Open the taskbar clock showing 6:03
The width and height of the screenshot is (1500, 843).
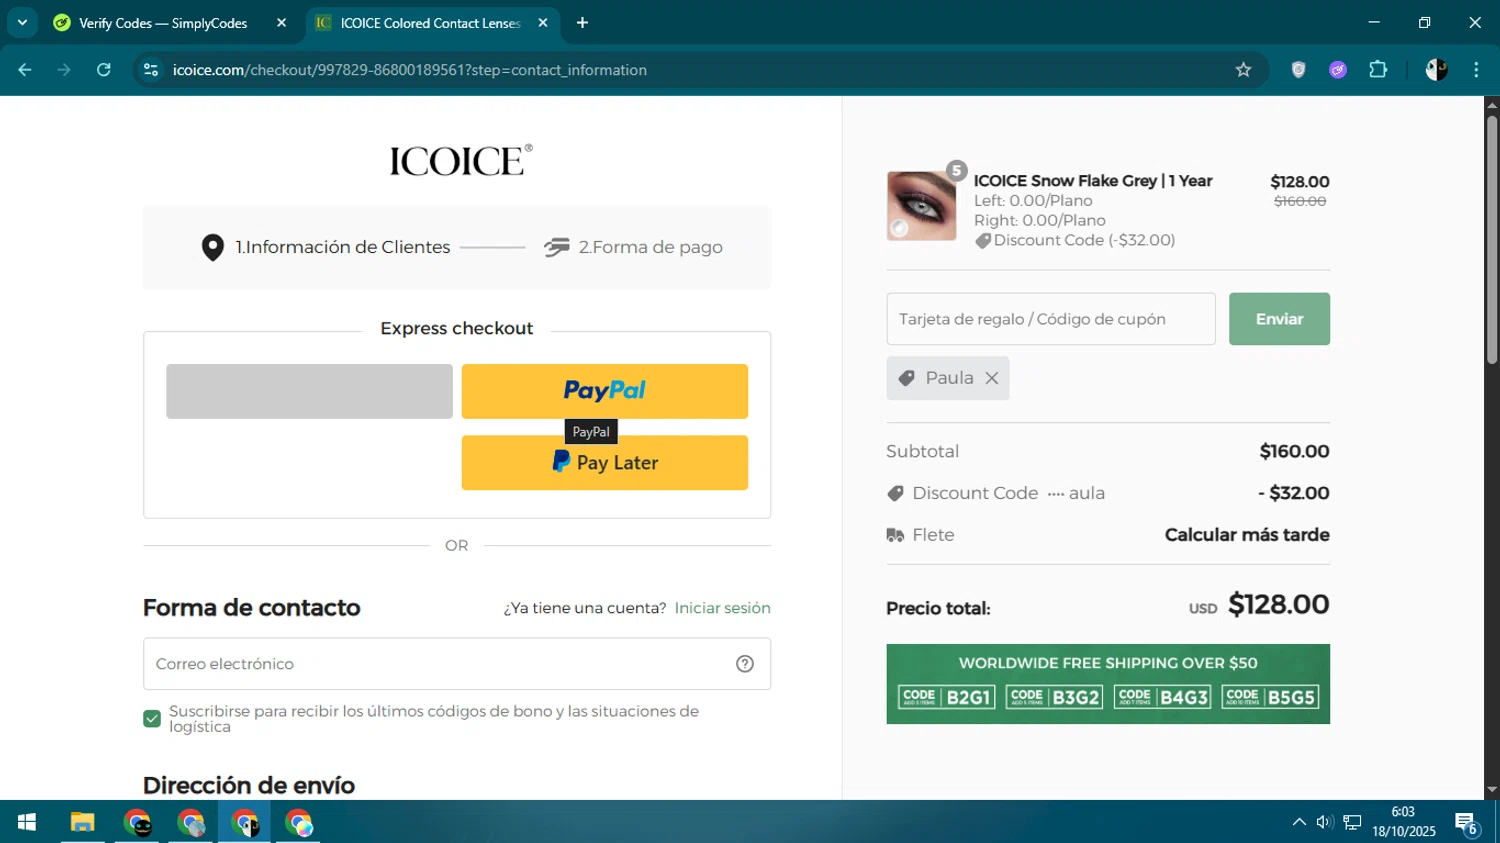[x=1404, y=822]
